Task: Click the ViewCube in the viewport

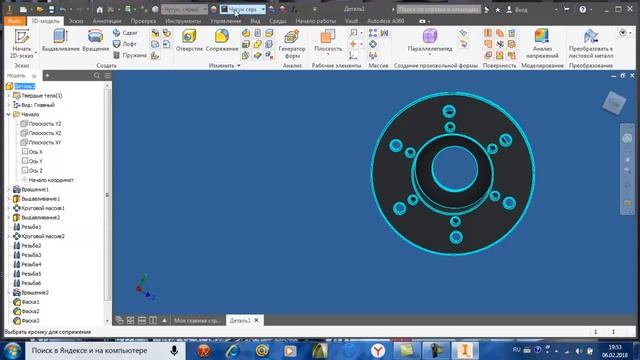Action: pos(614,103)
